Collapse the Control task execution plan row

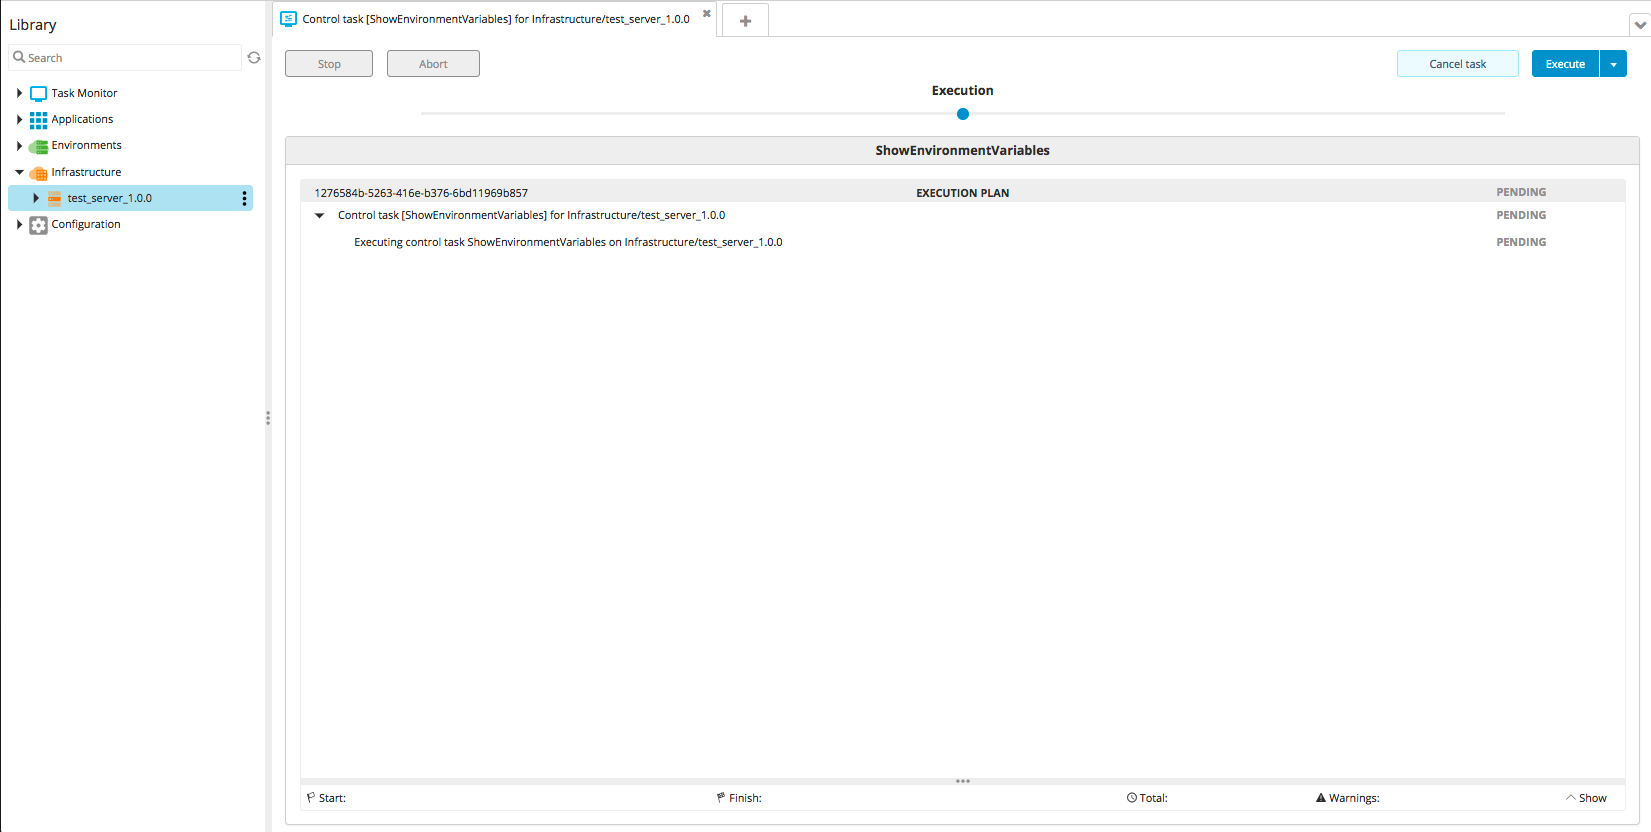pos(320,216)
